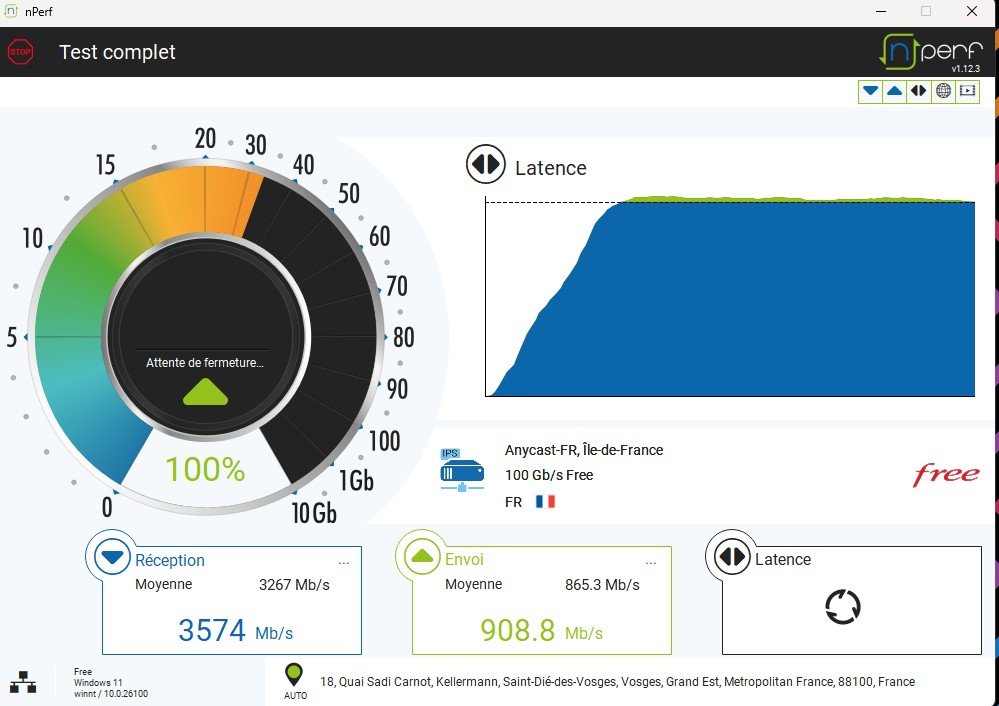Click the Quai Sadi Carnot address text
999x706 pixels.
(x=617, y=682)
